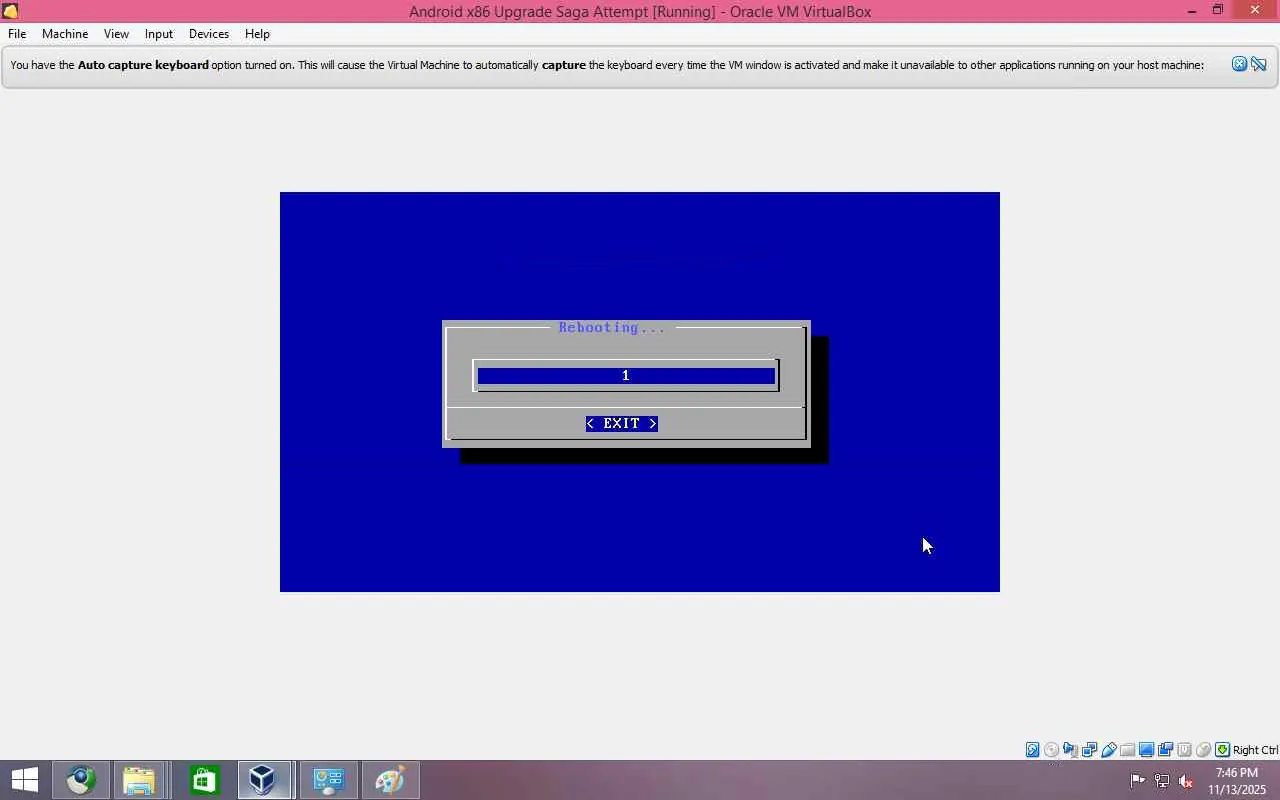The width and height of the screenshot is (1280, 800).
Task: Open File Explorer from the taskbar
Action: pos(139,780)
